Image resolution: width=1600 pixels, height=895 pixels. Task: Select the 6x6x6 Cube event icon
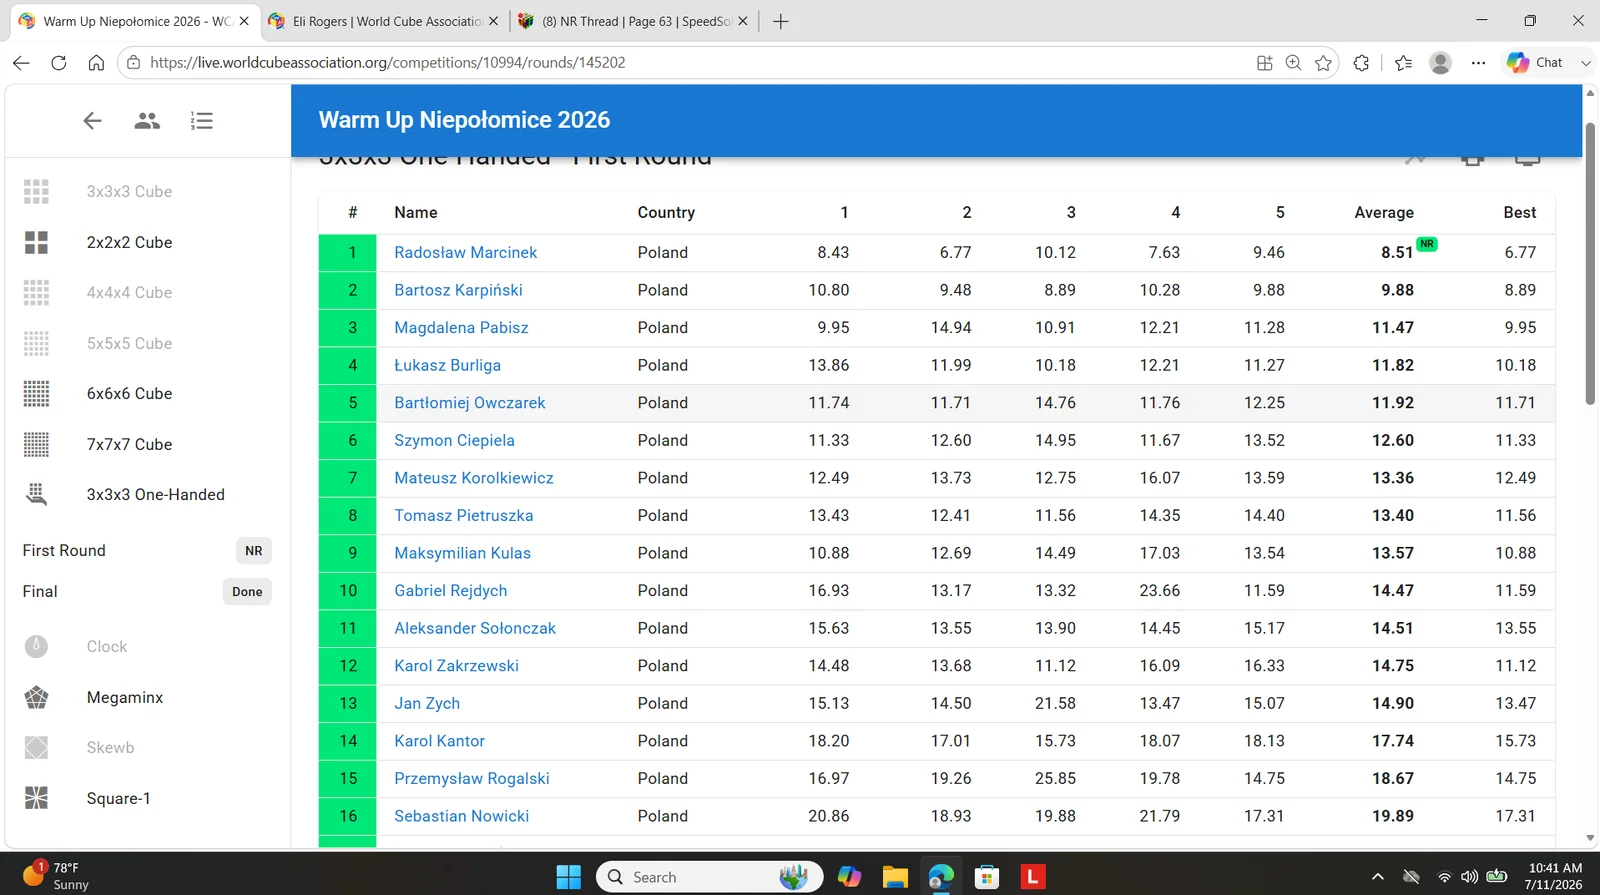coord(36,393)
